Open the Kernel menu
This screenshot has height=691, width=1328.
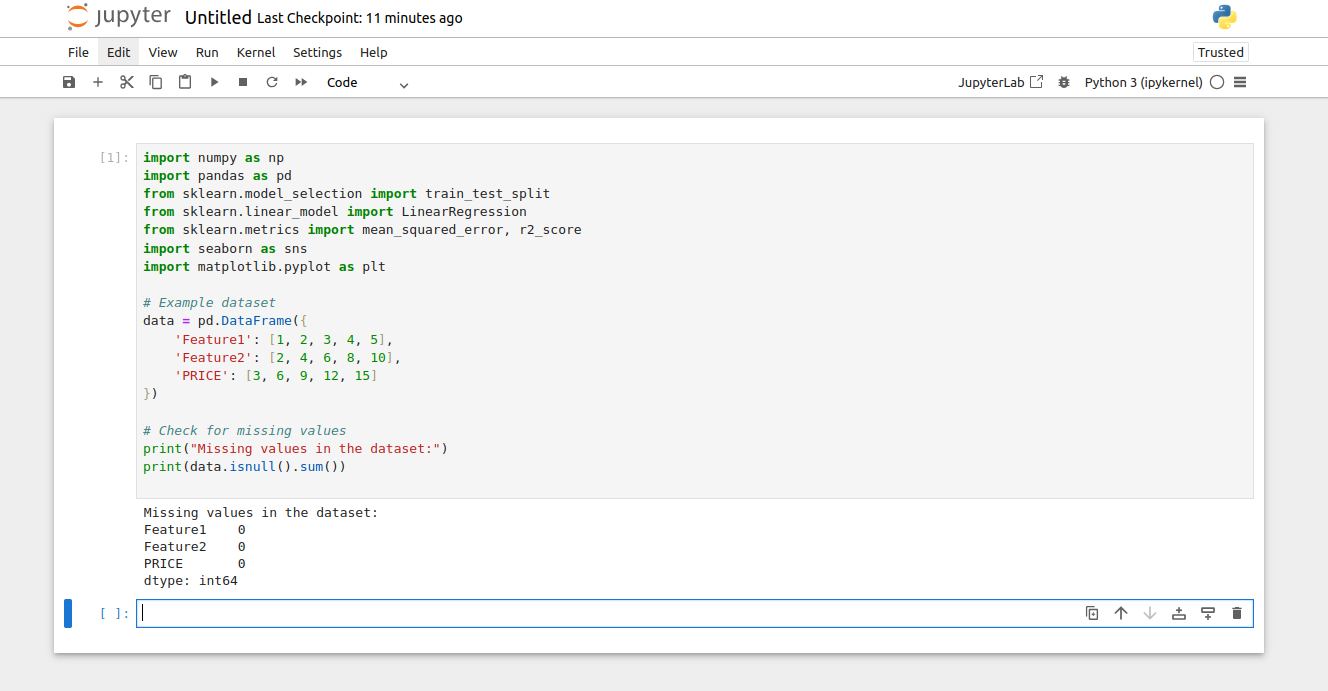(x=256, y=52)
